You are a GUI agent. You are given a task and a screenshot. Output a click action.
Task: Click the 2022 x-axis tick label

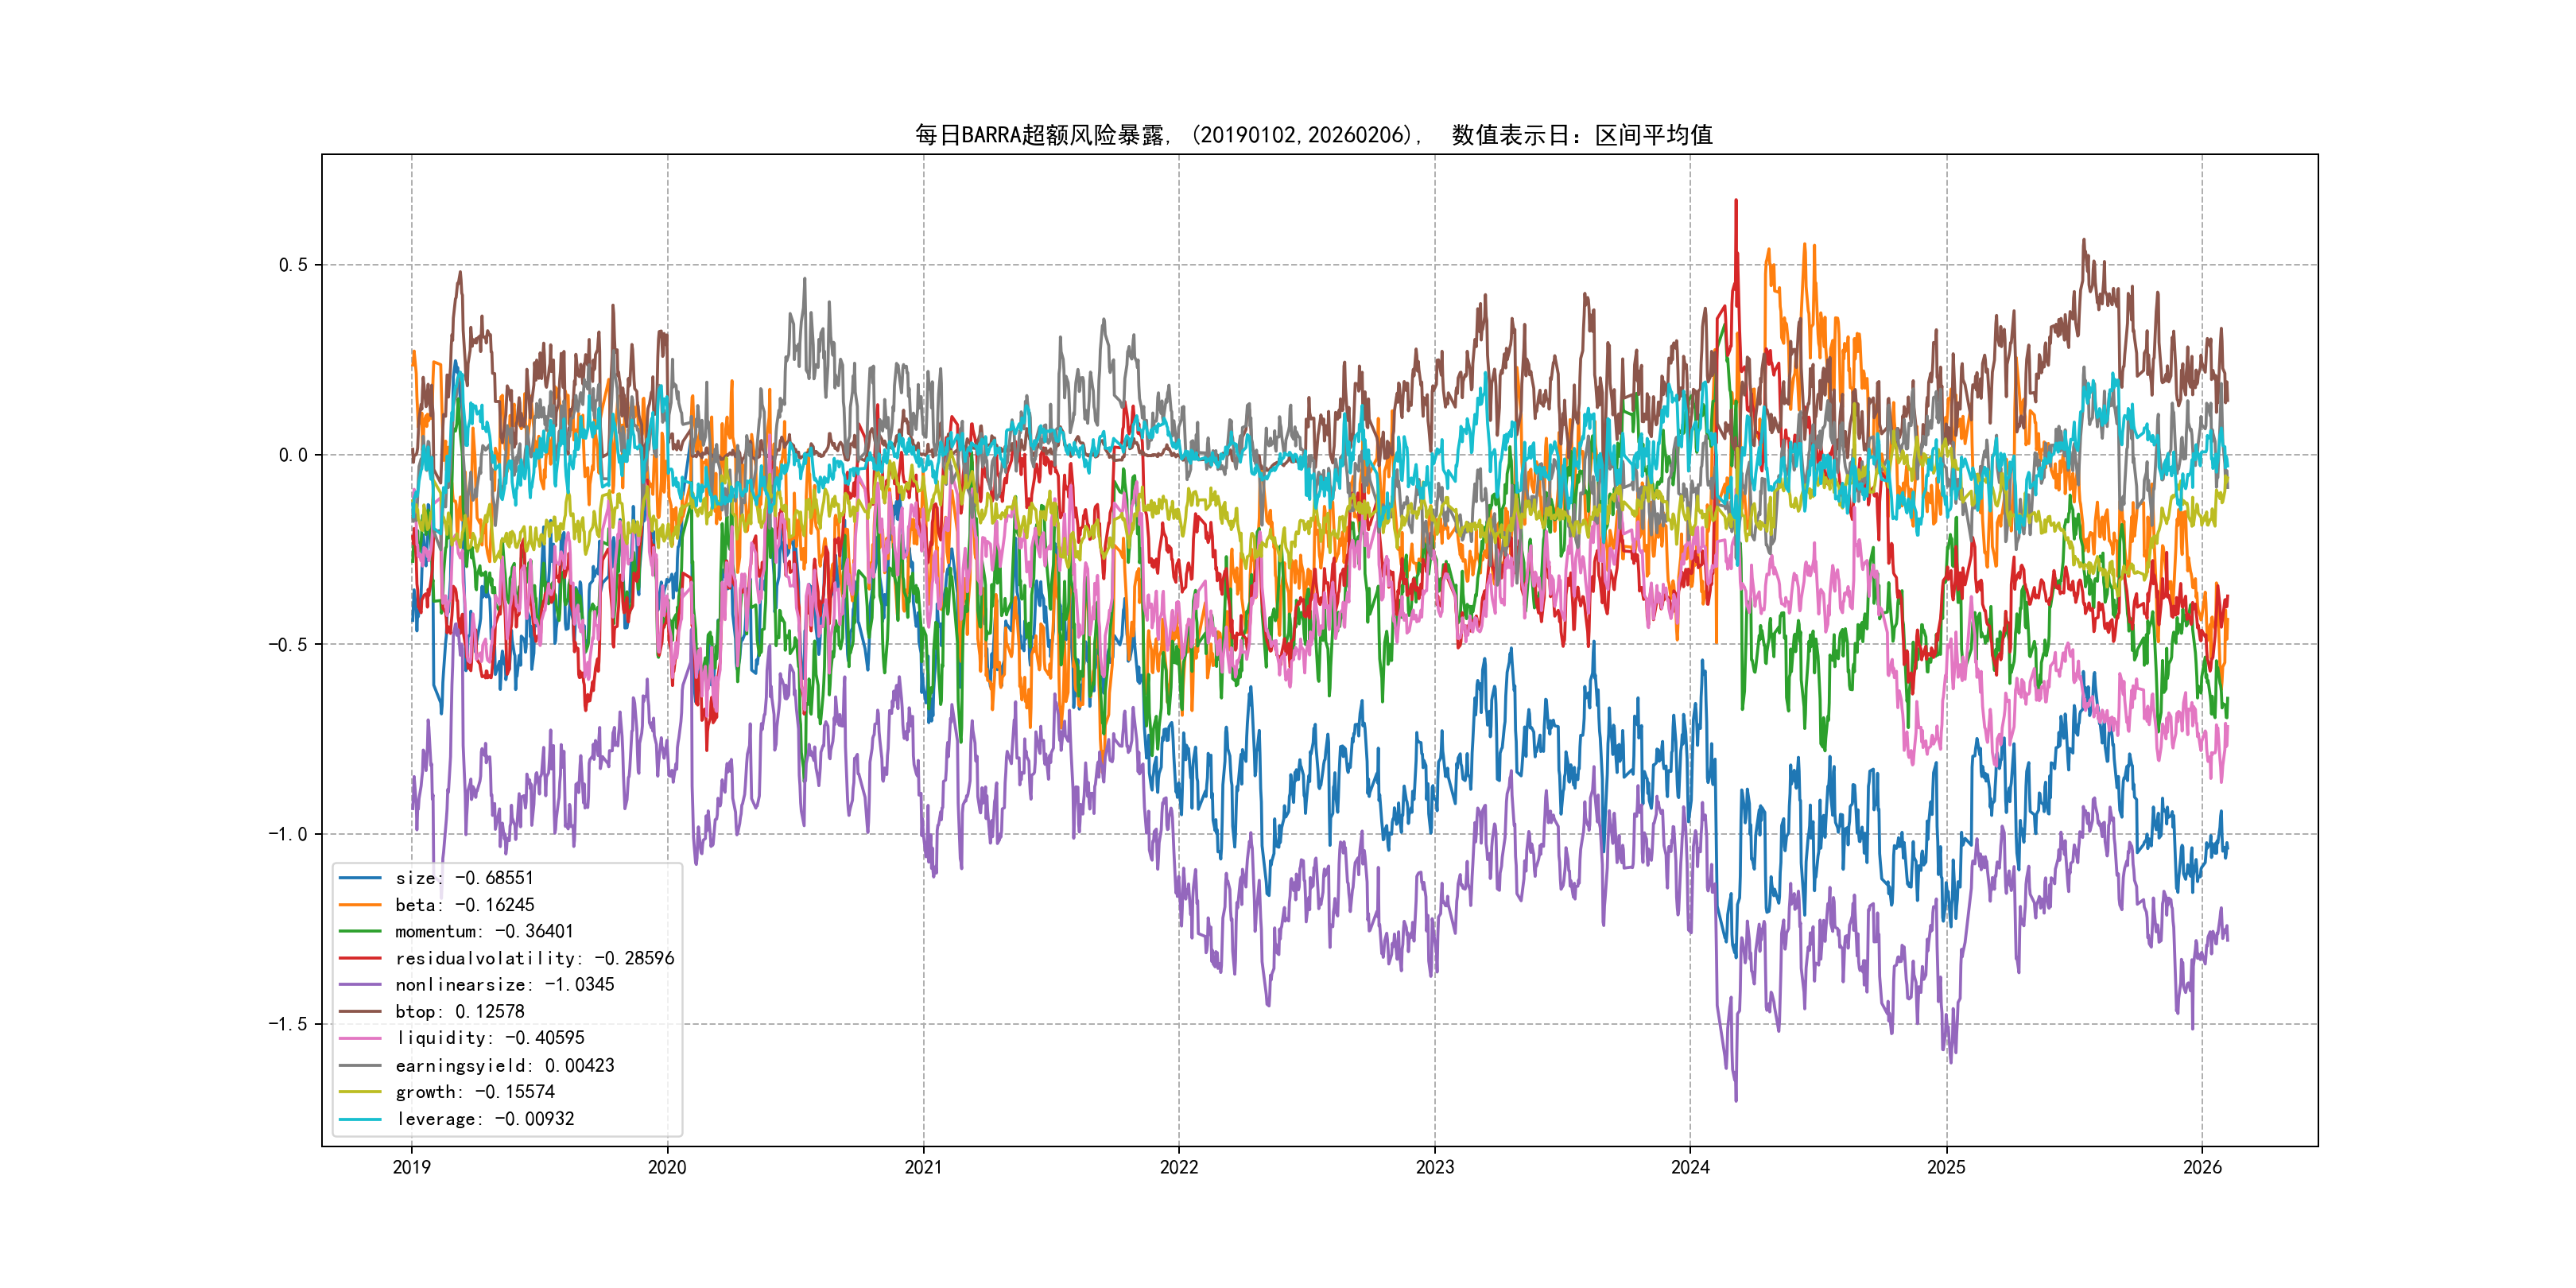pos(1178,1167)
